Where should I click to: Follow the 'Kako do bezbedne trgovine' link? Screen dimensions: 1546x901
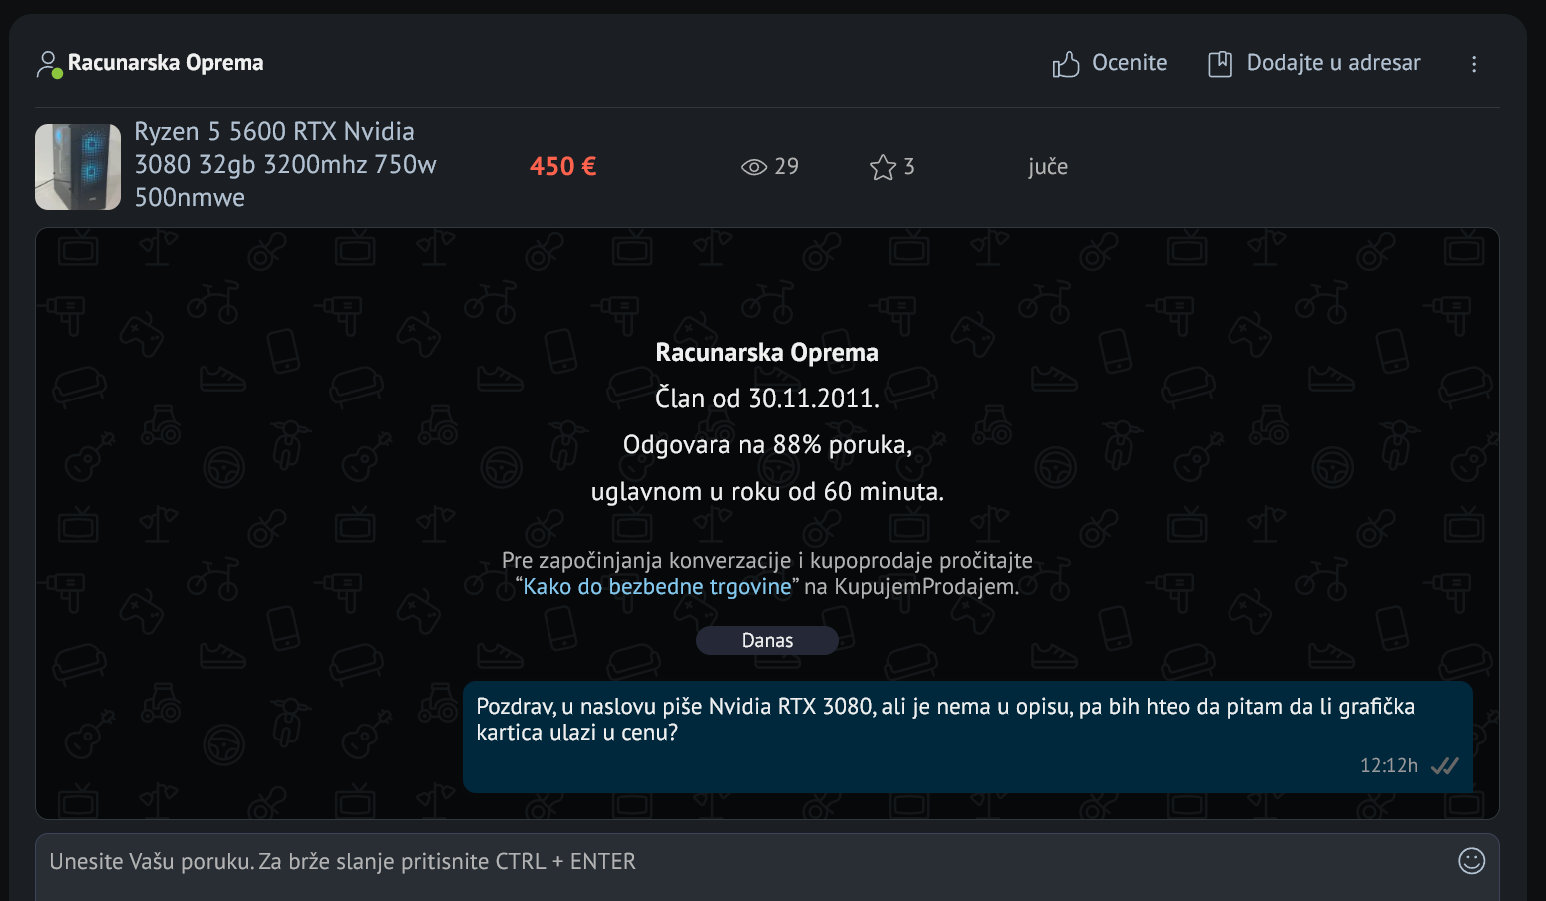tap(657, 587)
